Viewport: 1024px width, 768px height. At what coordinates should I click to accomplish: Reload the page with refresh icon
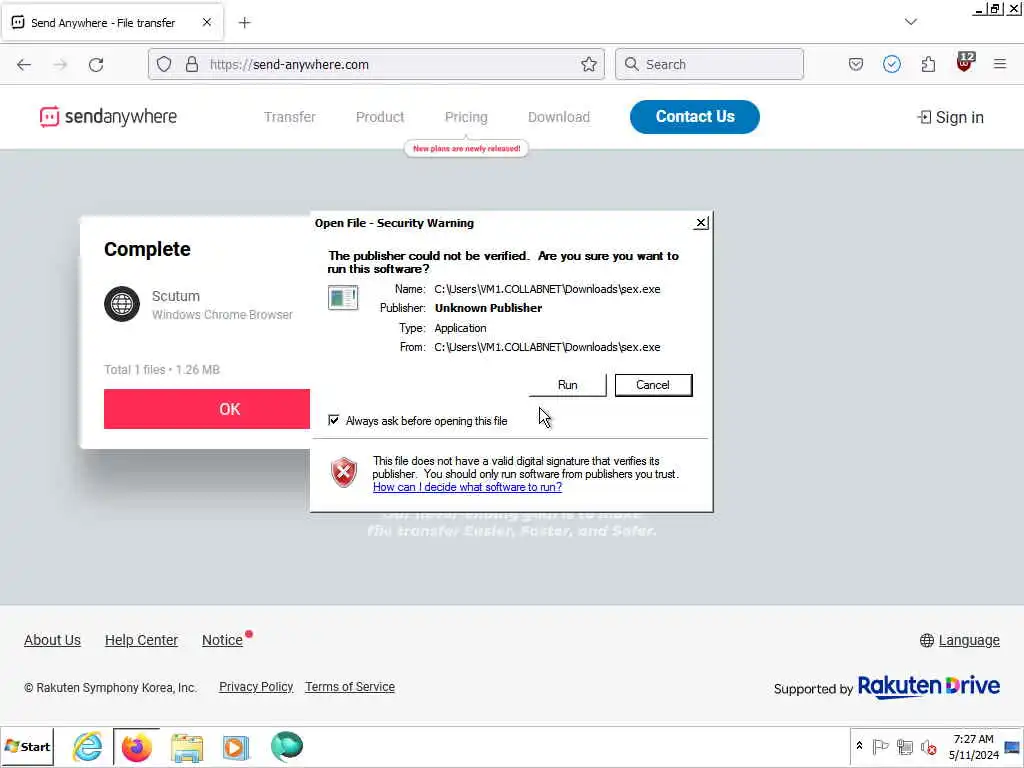[96, 65]
